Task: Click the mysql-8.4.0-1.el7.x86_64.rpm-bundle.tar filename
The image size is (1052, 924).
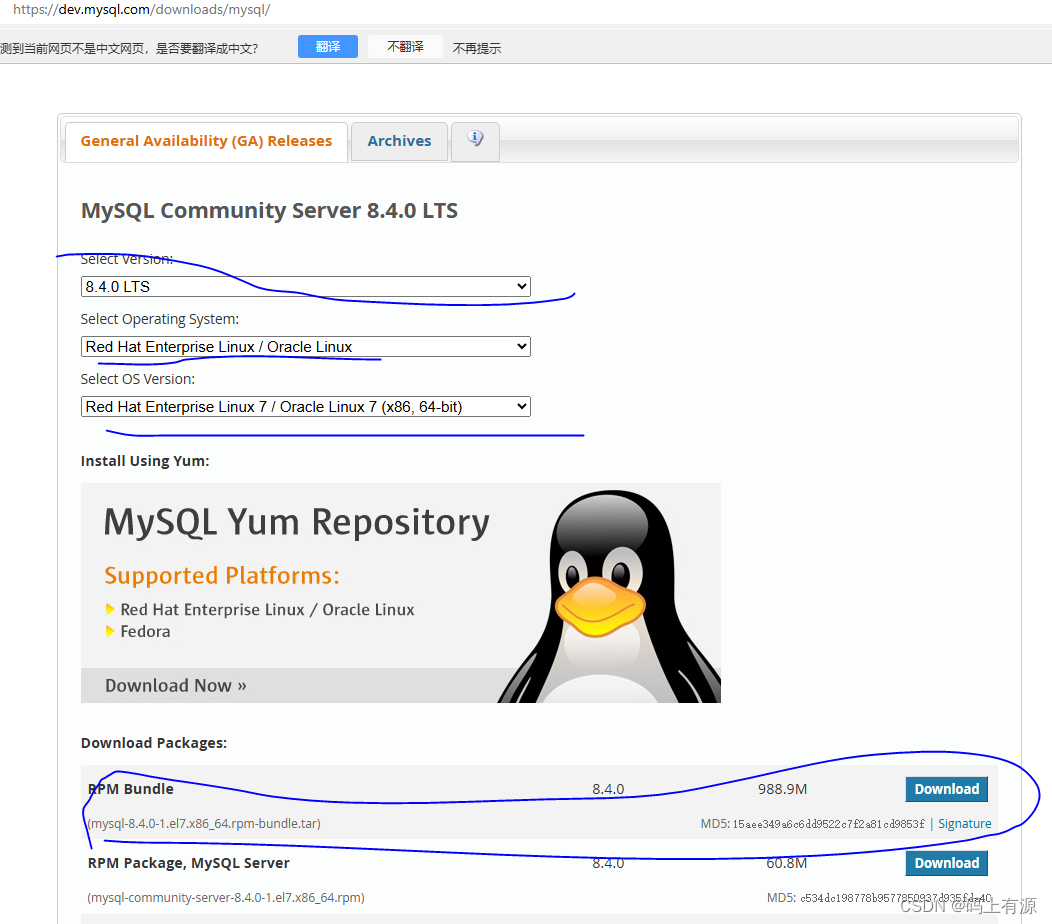Action: pyautogui.click(x=204, y=823)
